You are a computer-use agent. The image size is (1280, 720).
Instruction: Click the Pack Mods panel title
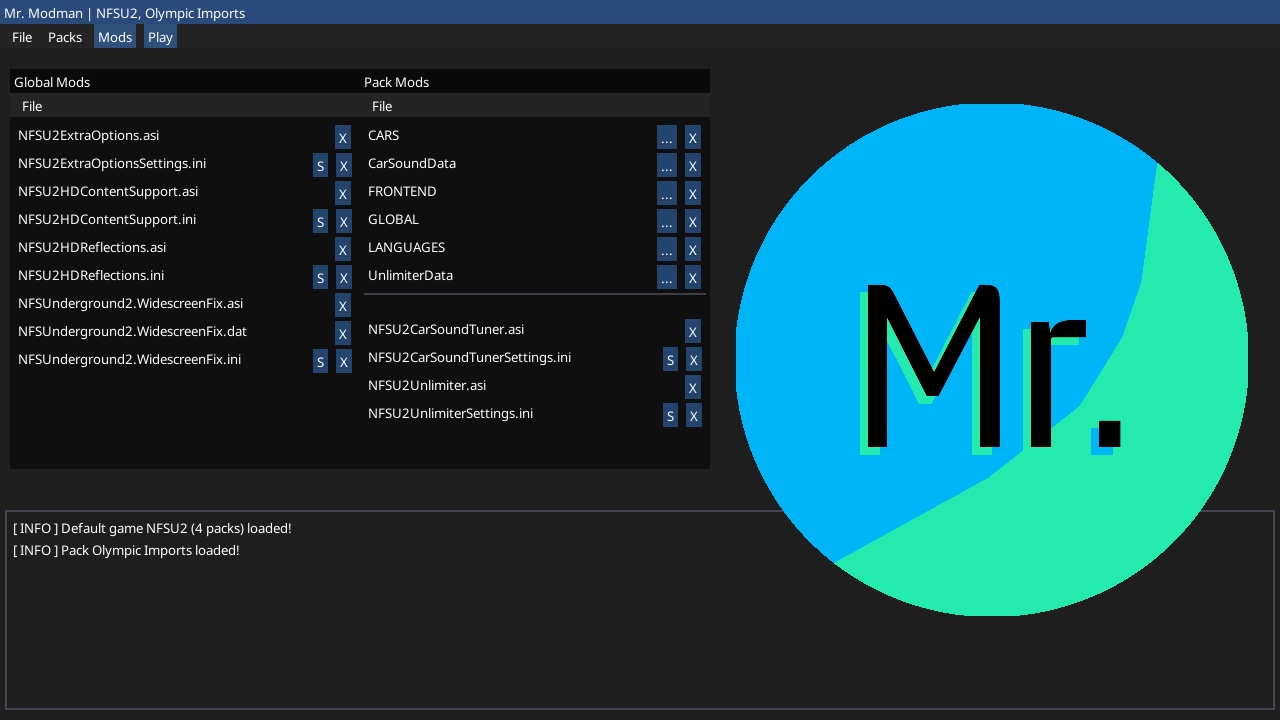coord(396,82)
